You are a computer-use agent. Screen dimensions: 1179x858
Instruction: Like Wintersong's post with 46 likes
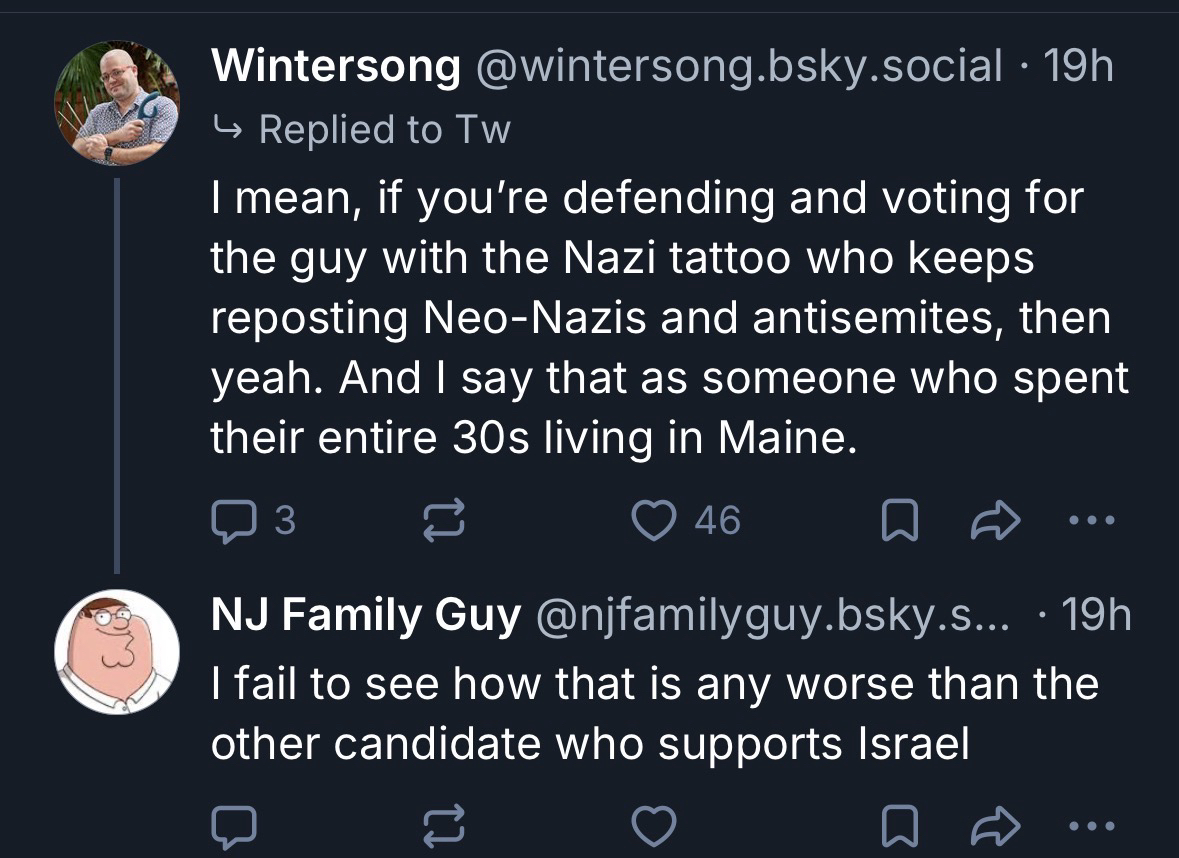[657, 519]
